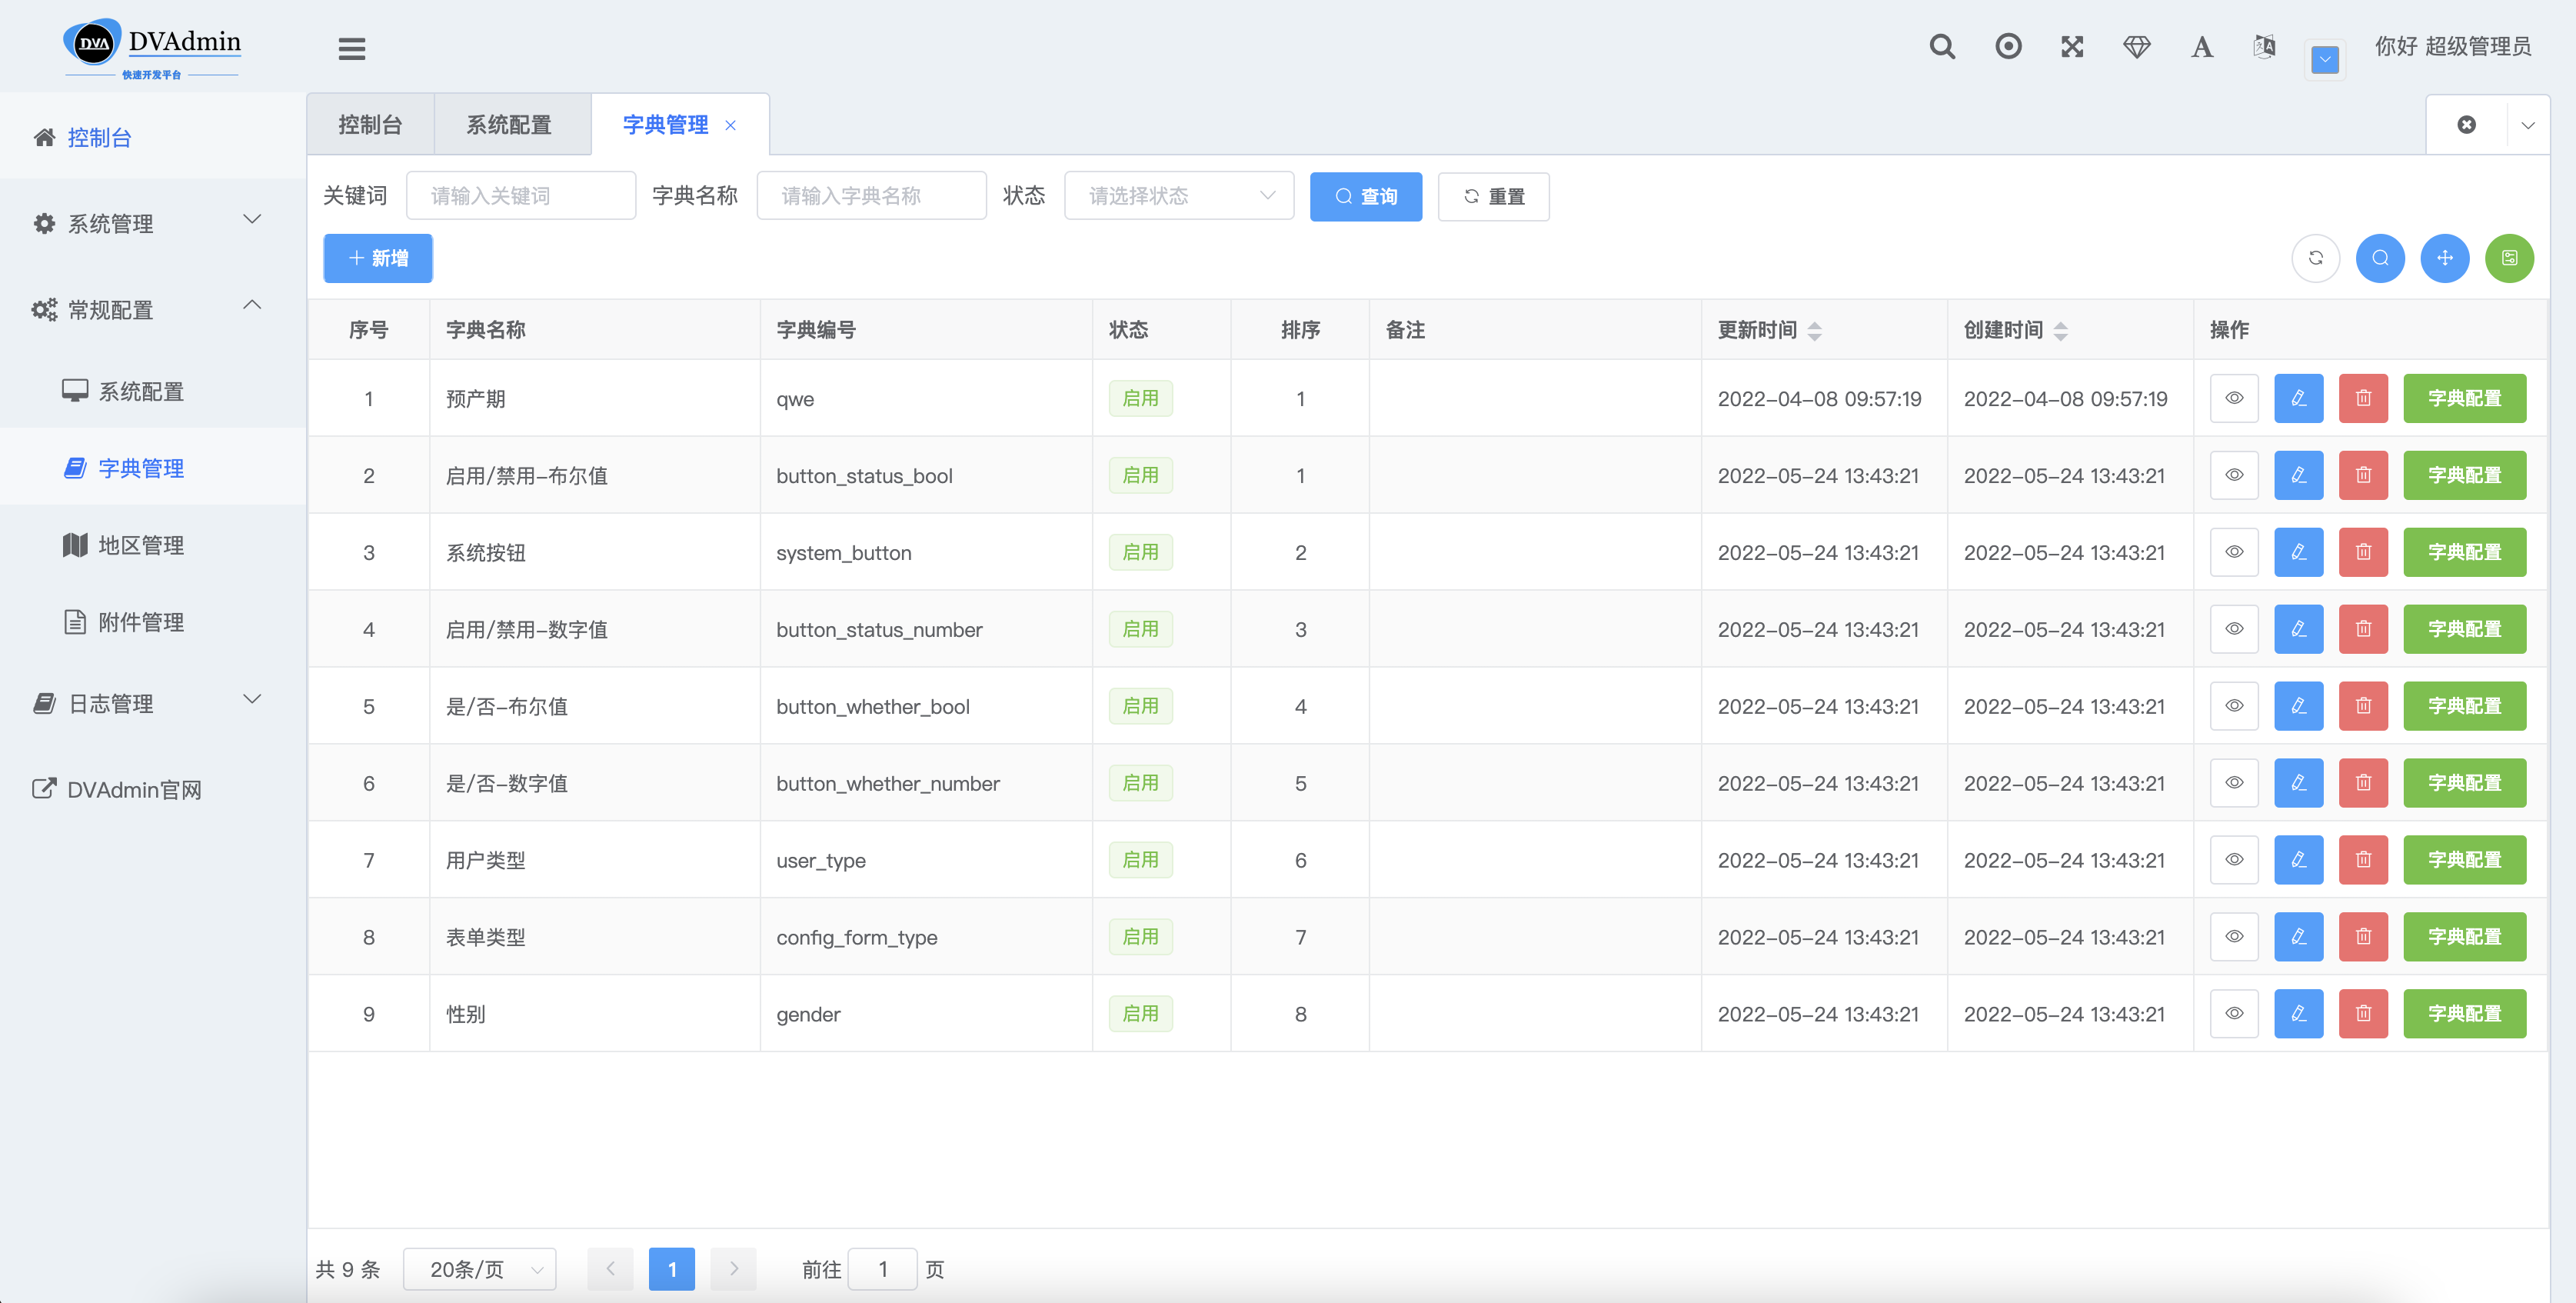Open the search magnifier in the header

point(1942,47)
